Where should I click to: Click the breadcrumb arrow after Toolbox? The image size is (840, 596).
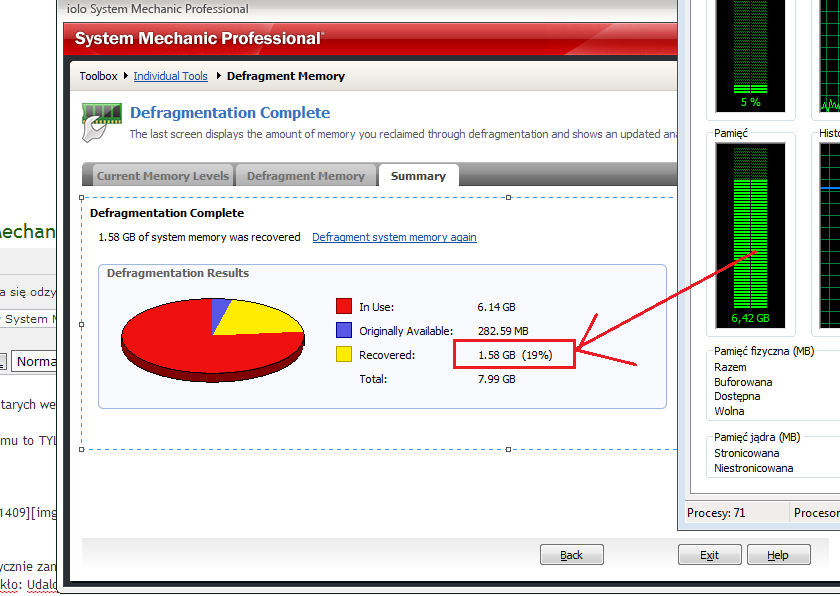(x=125, y=76)
